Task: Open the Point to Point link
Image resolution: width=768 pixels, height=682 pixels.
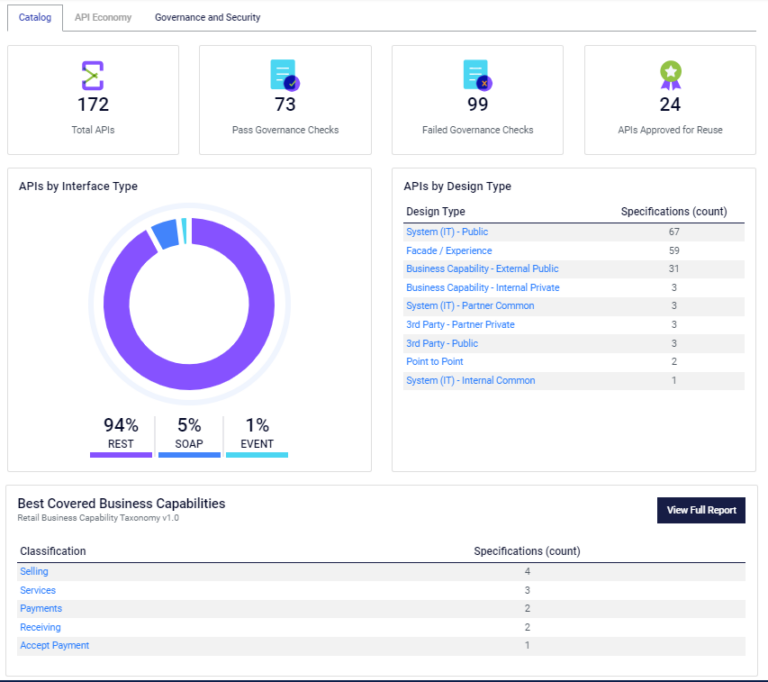Action: click(x=434, y=362)
